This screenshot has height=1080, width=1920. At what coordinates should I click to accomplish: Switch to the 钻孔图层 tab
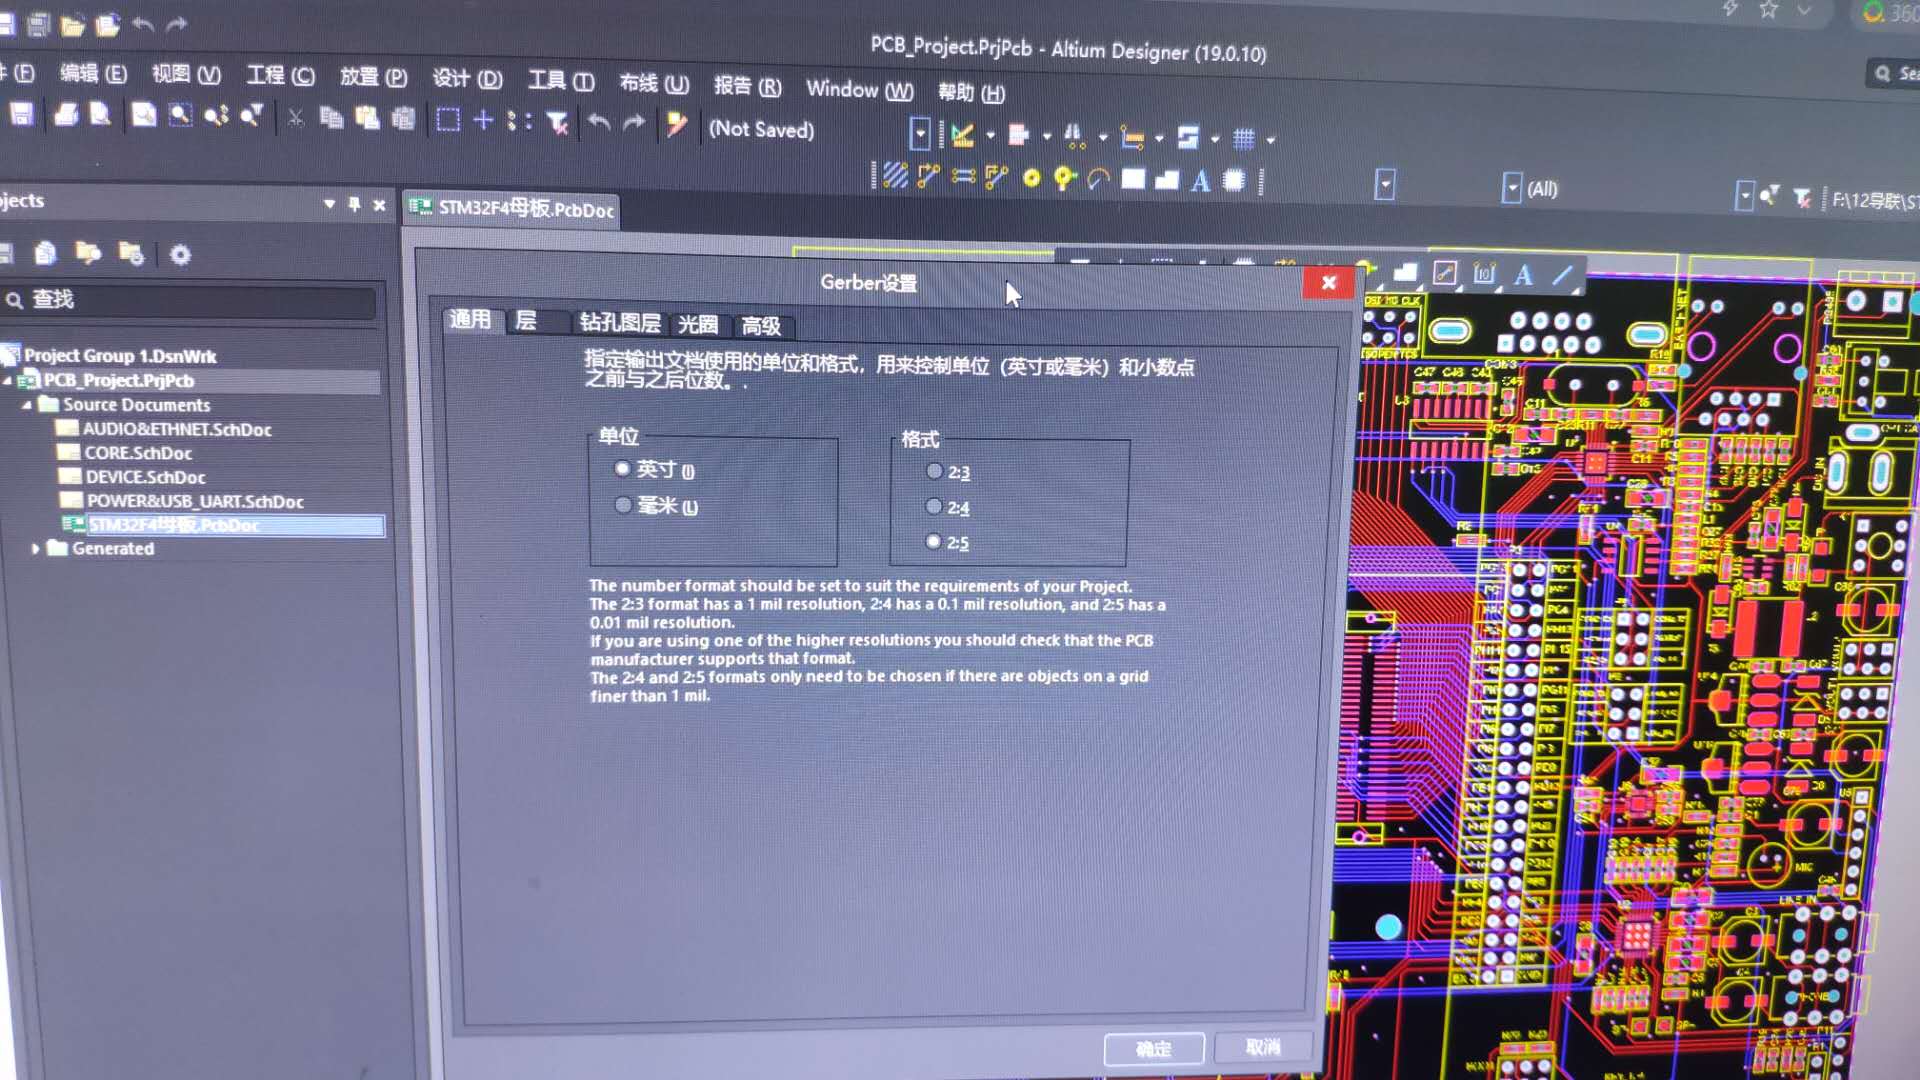[x=619, y=323]
